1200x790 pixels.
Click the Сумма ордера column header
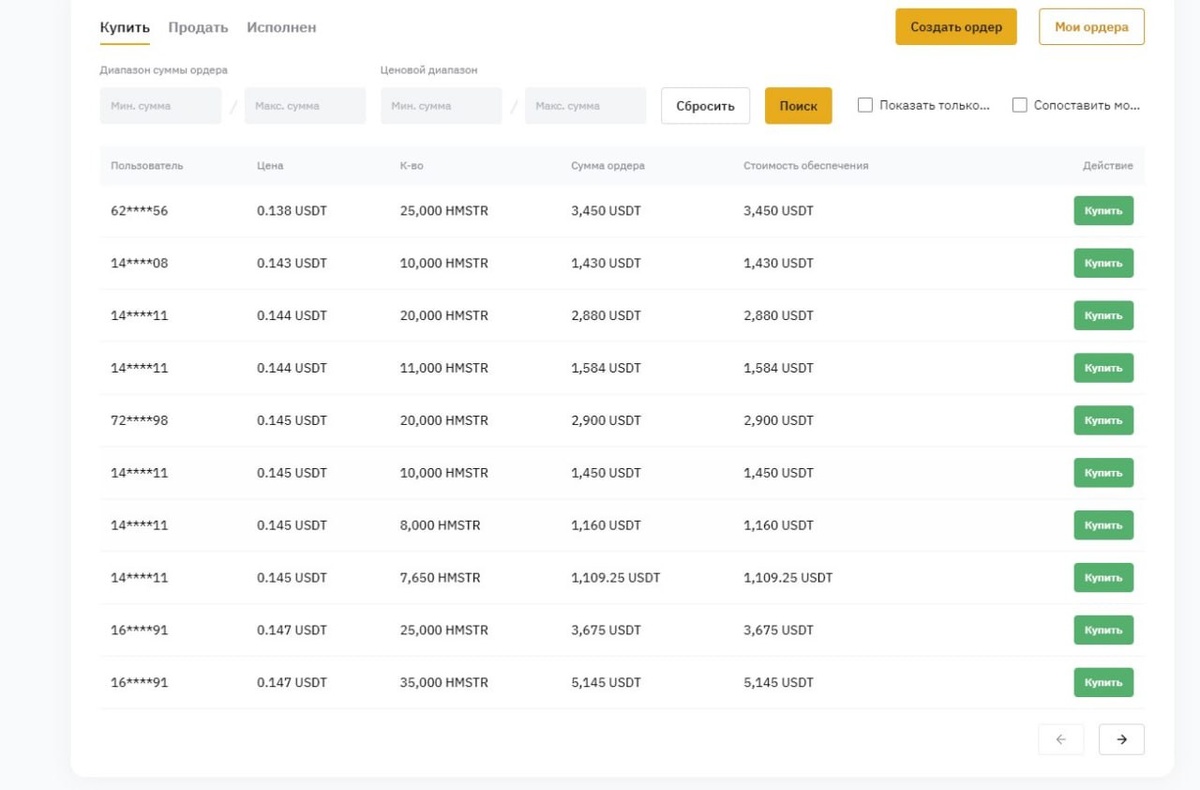(x=608, y=166)
